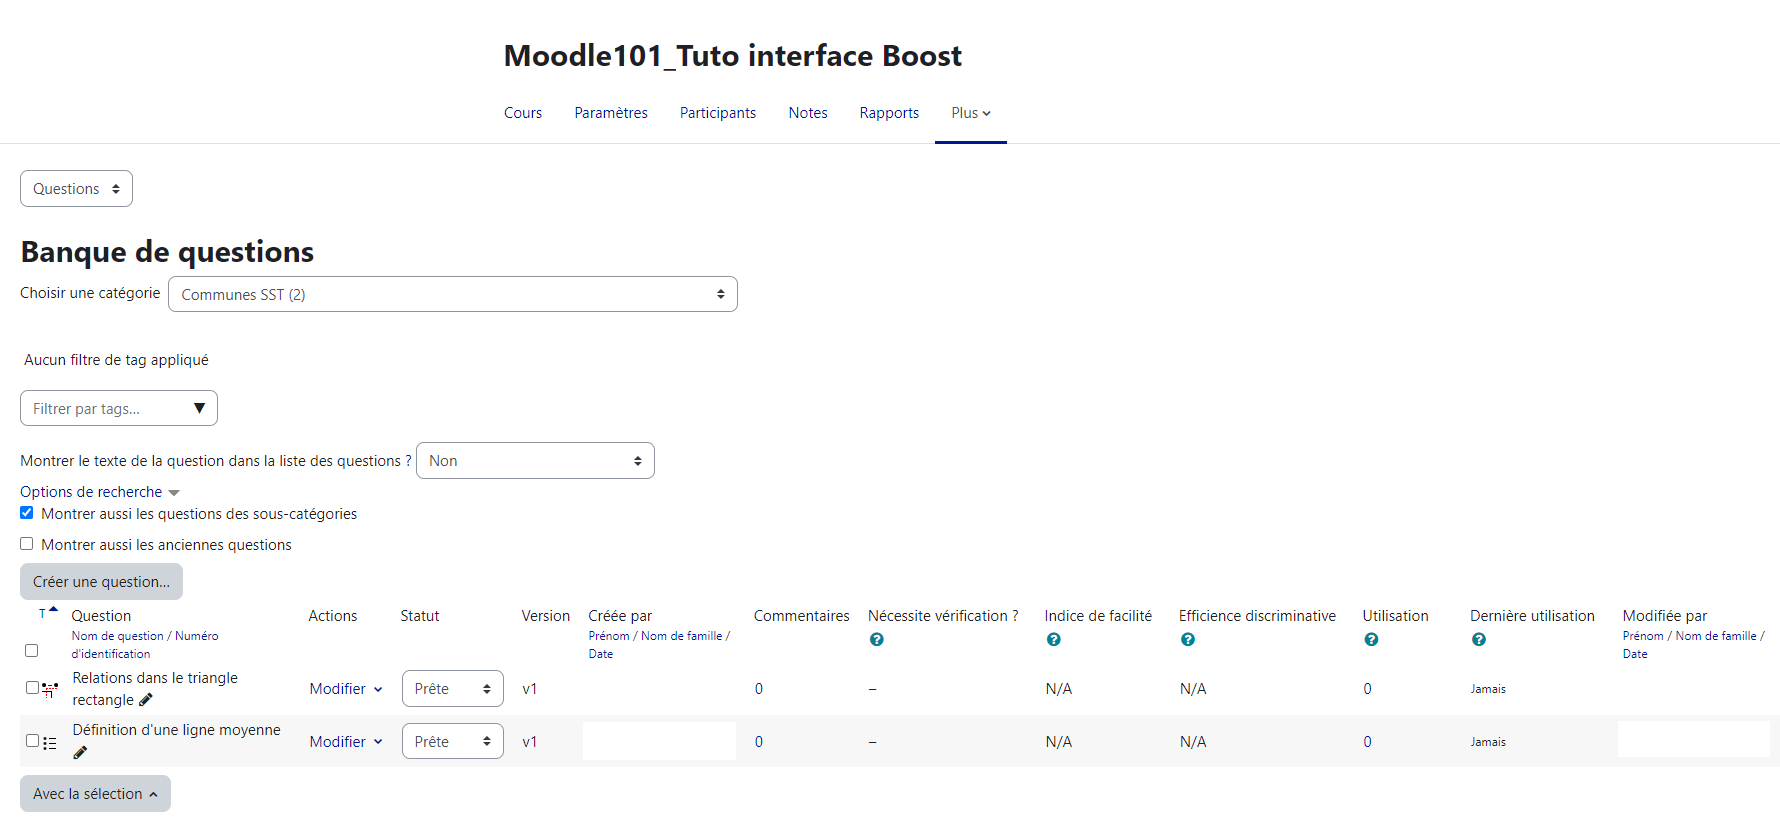Click pencil icon next to Relations dans le triangle rectangle
Viewport: 1780px width, 822px height.
146,700
